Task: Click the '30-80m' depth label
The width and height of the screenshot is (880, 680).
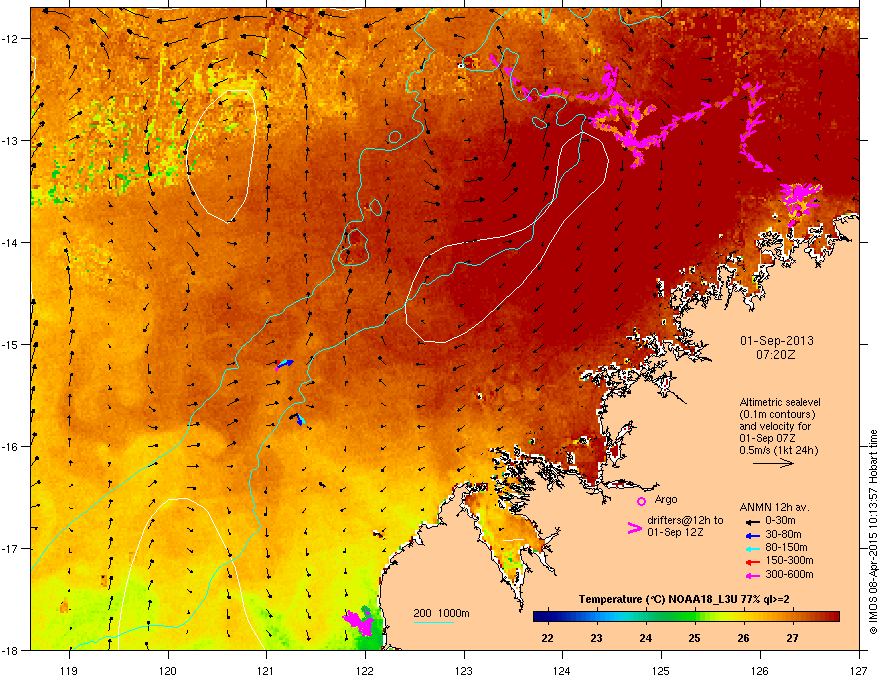Action: pyautogui.click(x=783, y=535)
